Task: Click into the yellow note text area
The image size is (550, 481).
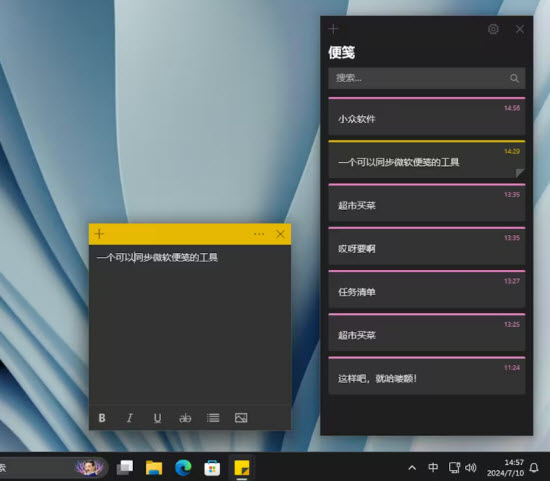Action: point(190,325)
